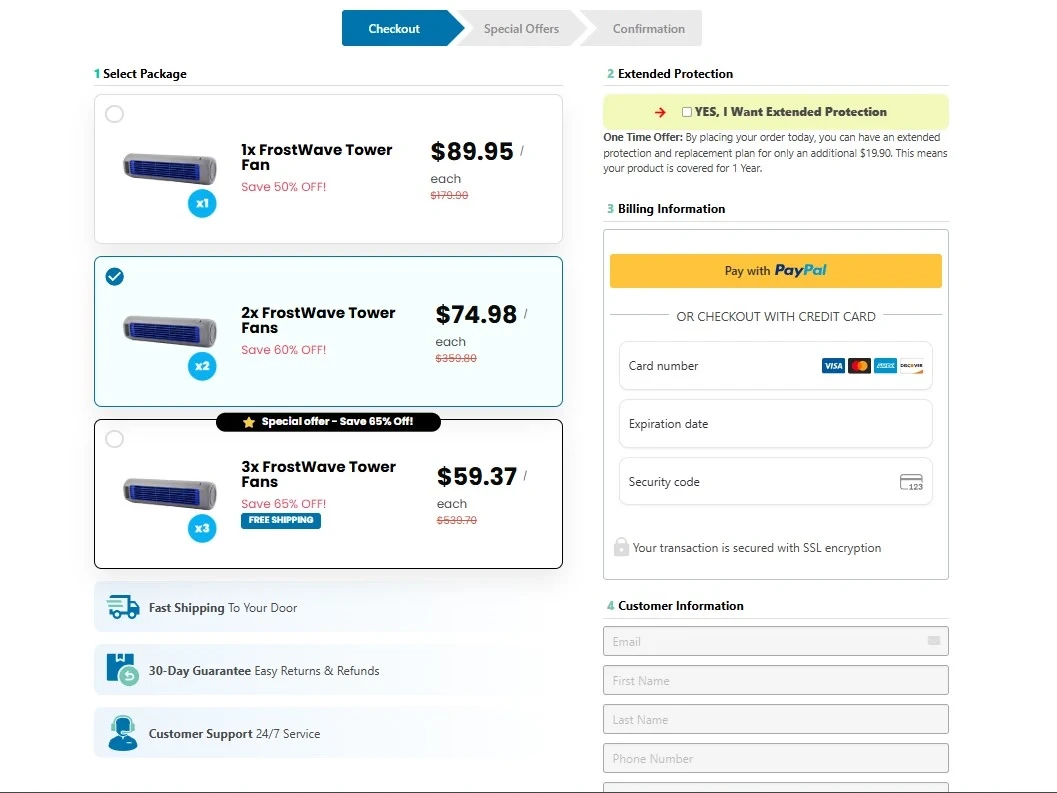Click the Fast Shipping truck icon
Viewport: 1057px width, 793px height.
[x=123, y=607]
